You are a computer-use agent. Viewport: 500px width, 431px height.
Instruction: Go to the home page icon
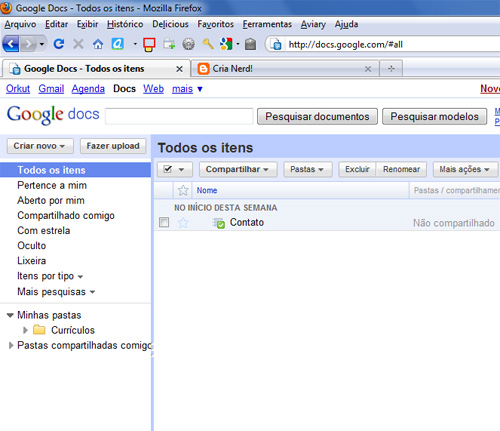98,44
